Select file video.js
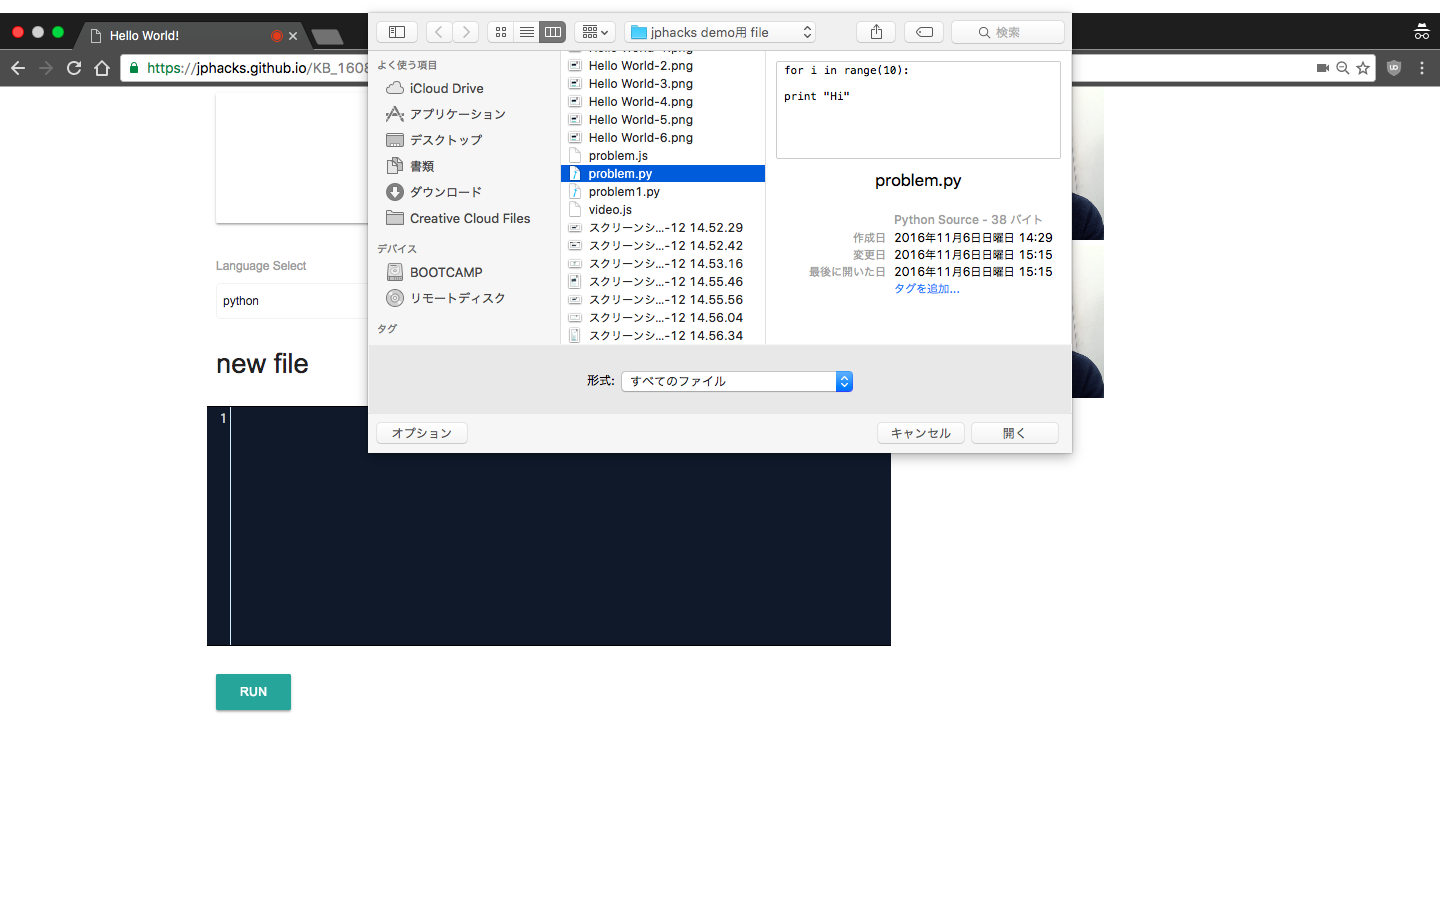The image size is (1440, 913). 663,210
